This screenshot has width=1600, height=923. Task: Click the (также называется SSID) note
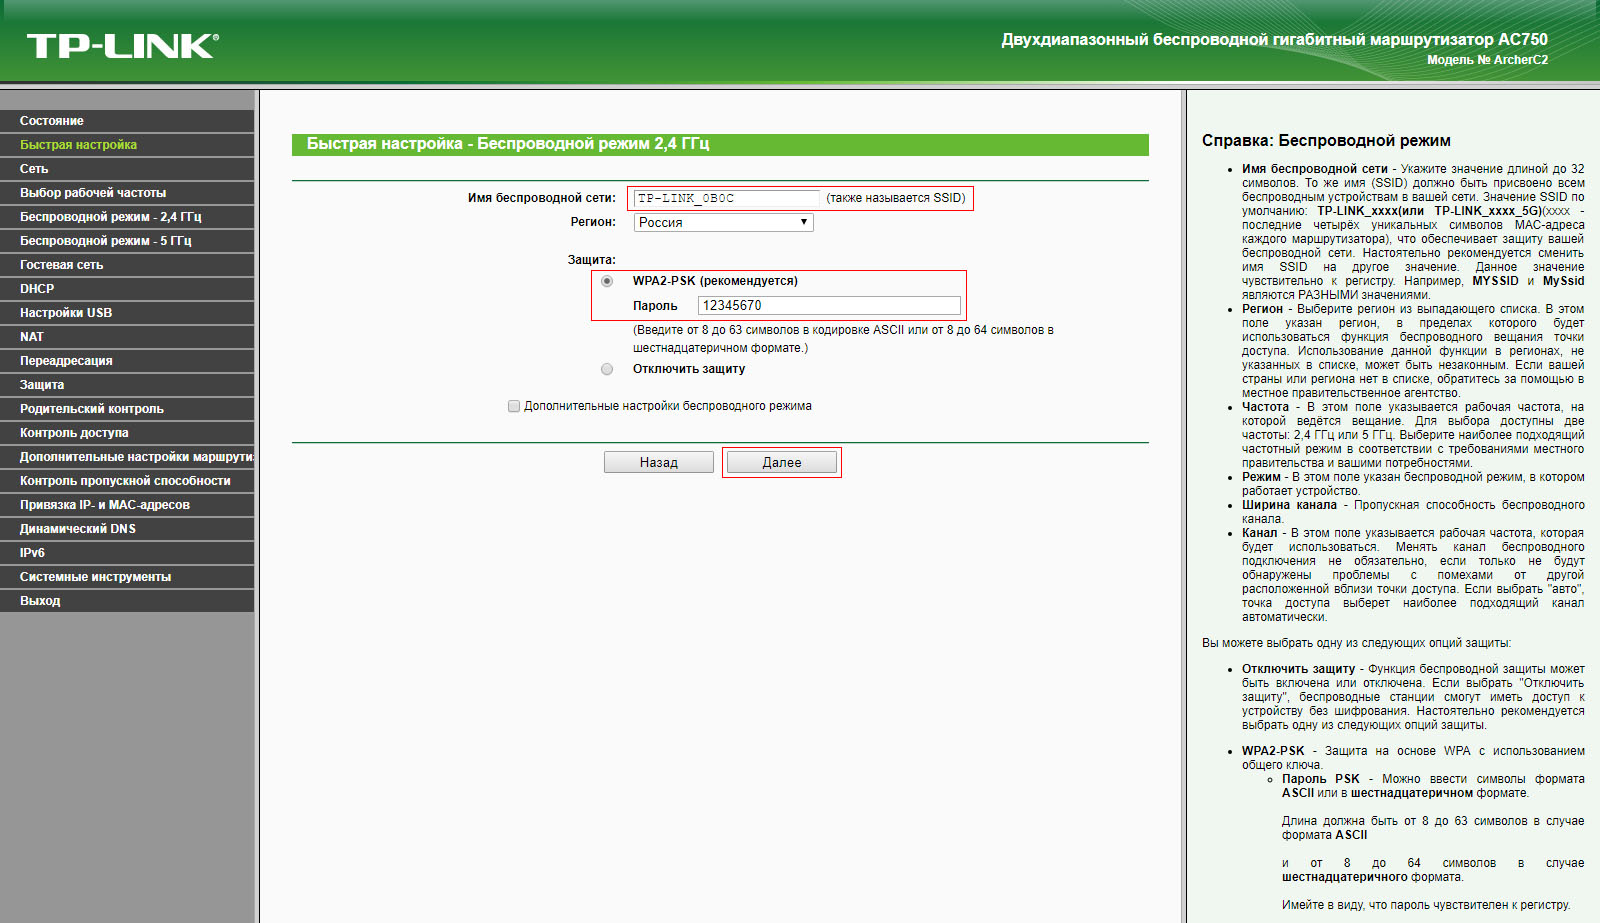pos(896,198)
